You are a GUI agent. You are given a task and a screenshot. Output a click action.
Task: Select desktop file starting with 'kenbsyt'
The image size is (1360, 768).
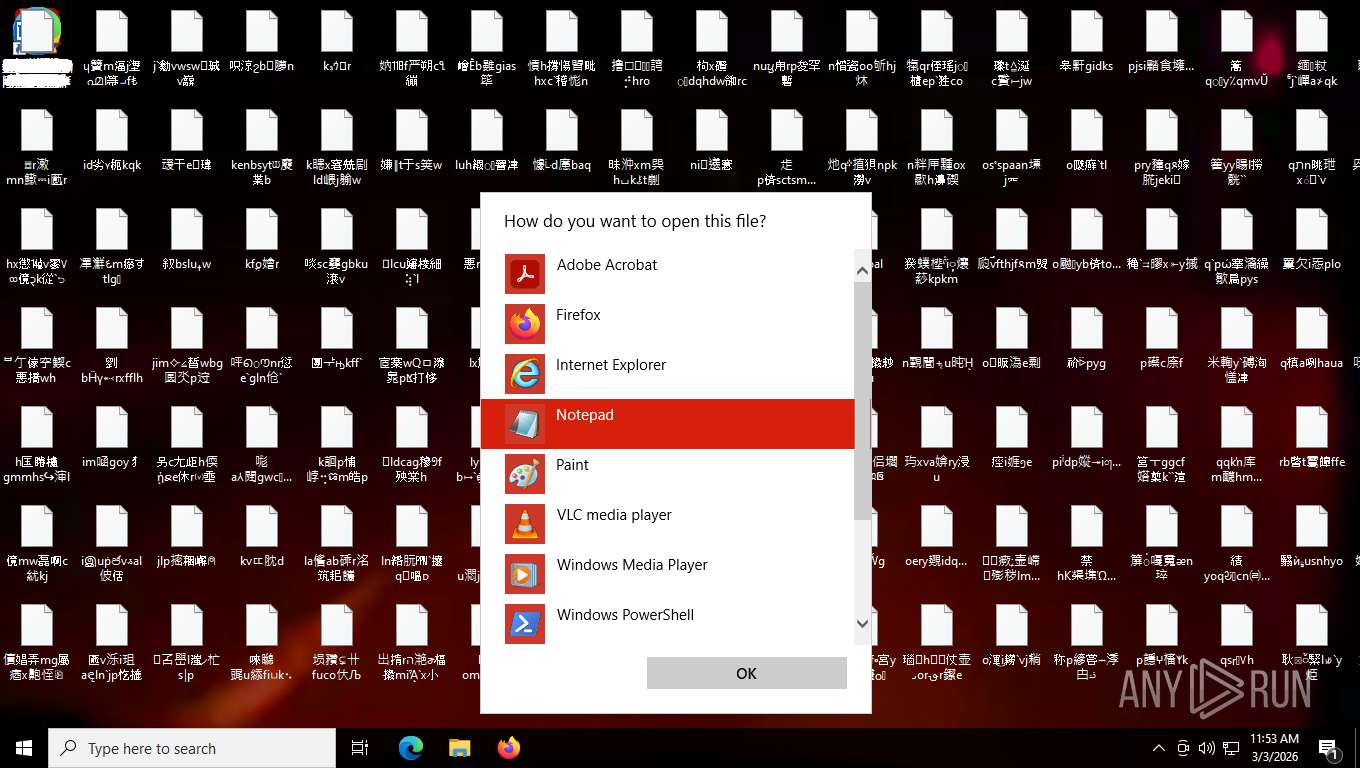[262, 147]
